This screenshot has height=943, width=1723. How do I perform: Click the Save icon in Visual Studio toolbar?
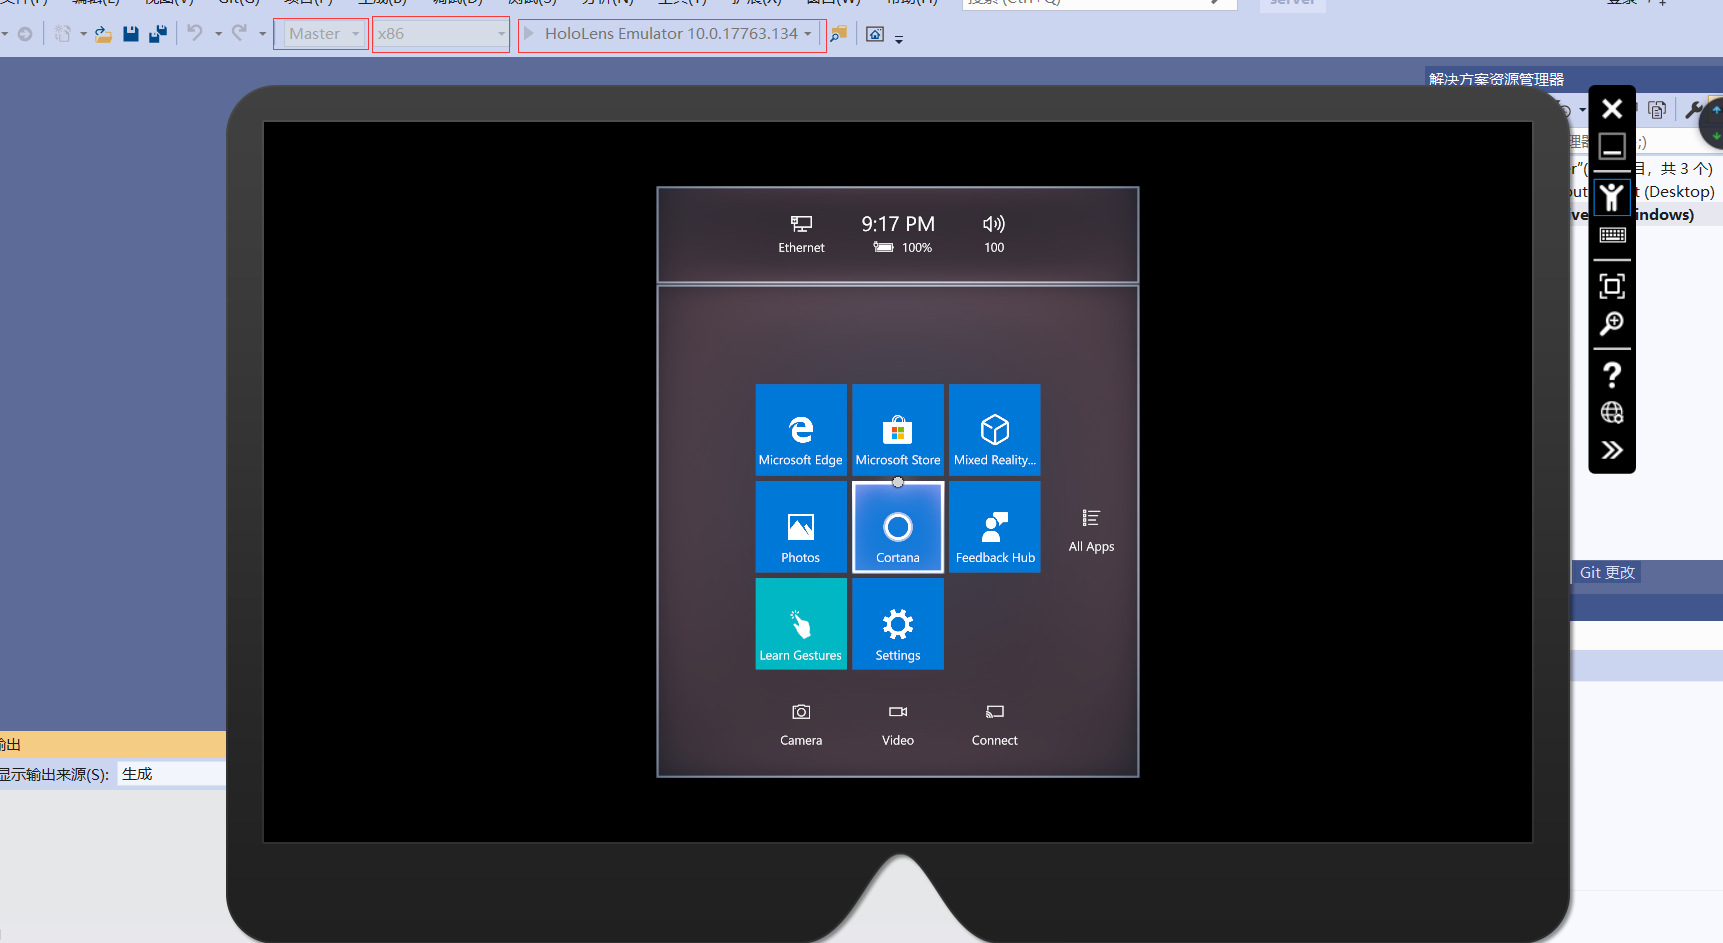coord(130,34)
